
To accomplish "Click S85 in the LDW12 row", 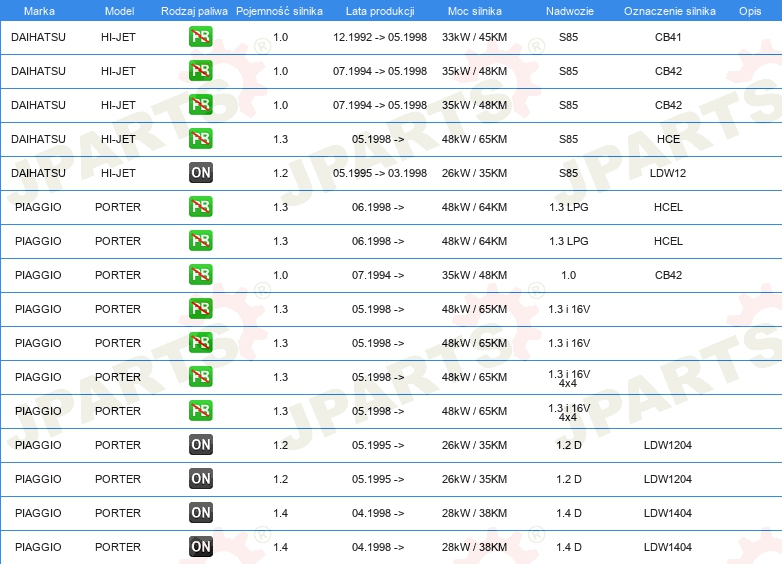I will [x=569, y=173].
